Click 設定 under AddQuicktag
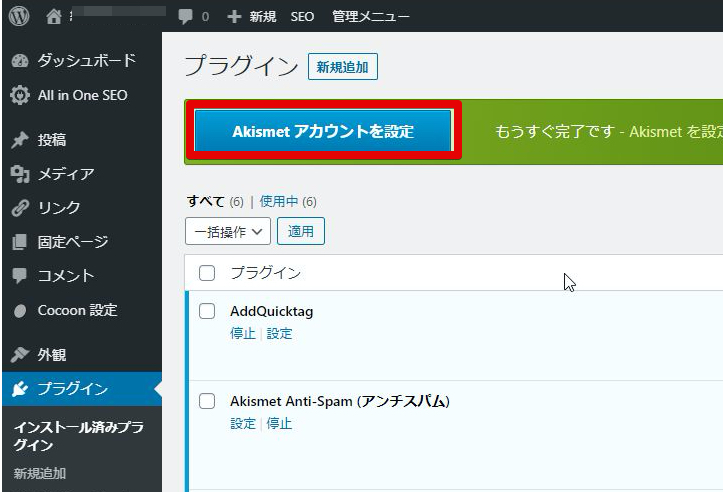Screen dimensions: 723x492 [279, 333]
